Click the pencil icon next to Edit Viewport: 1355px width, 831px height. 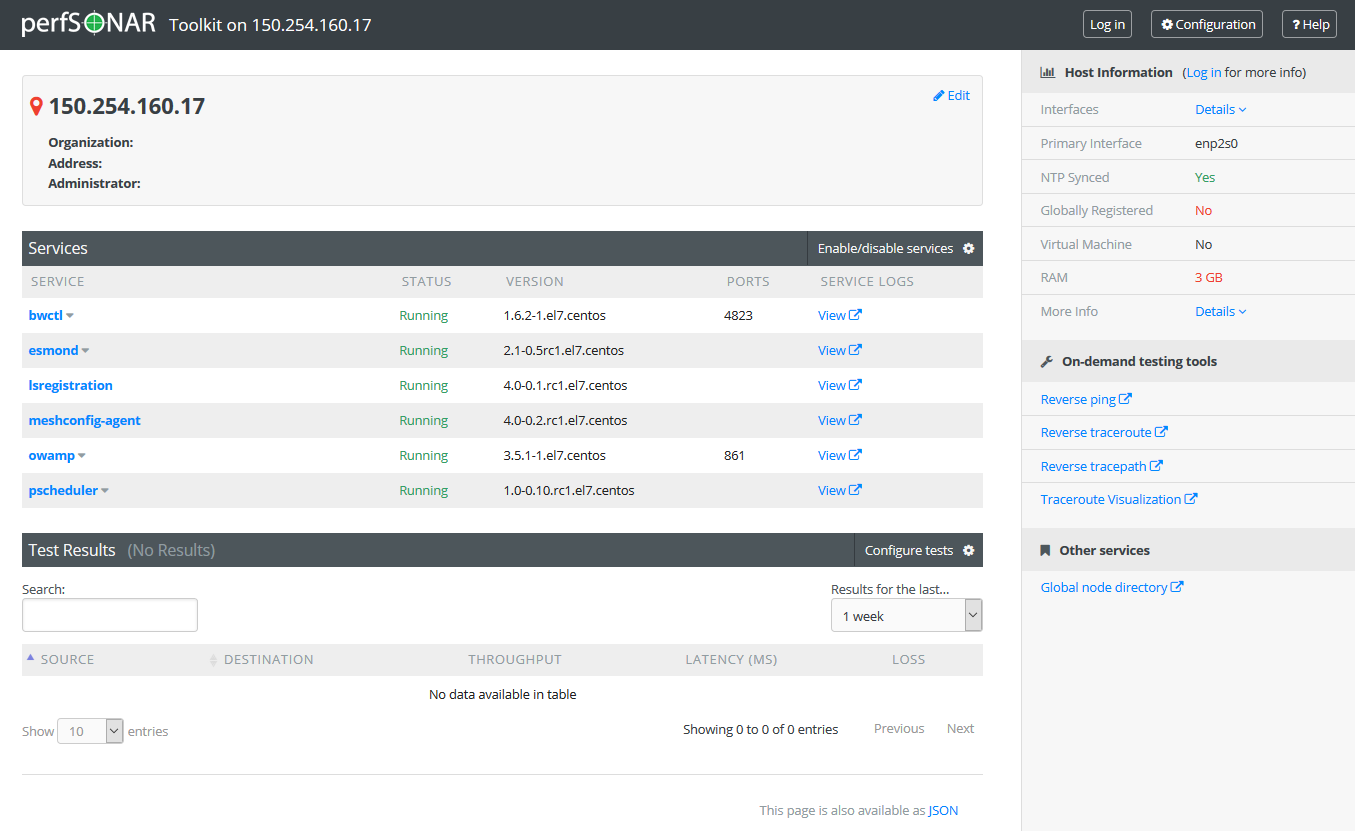click(939, 95)
